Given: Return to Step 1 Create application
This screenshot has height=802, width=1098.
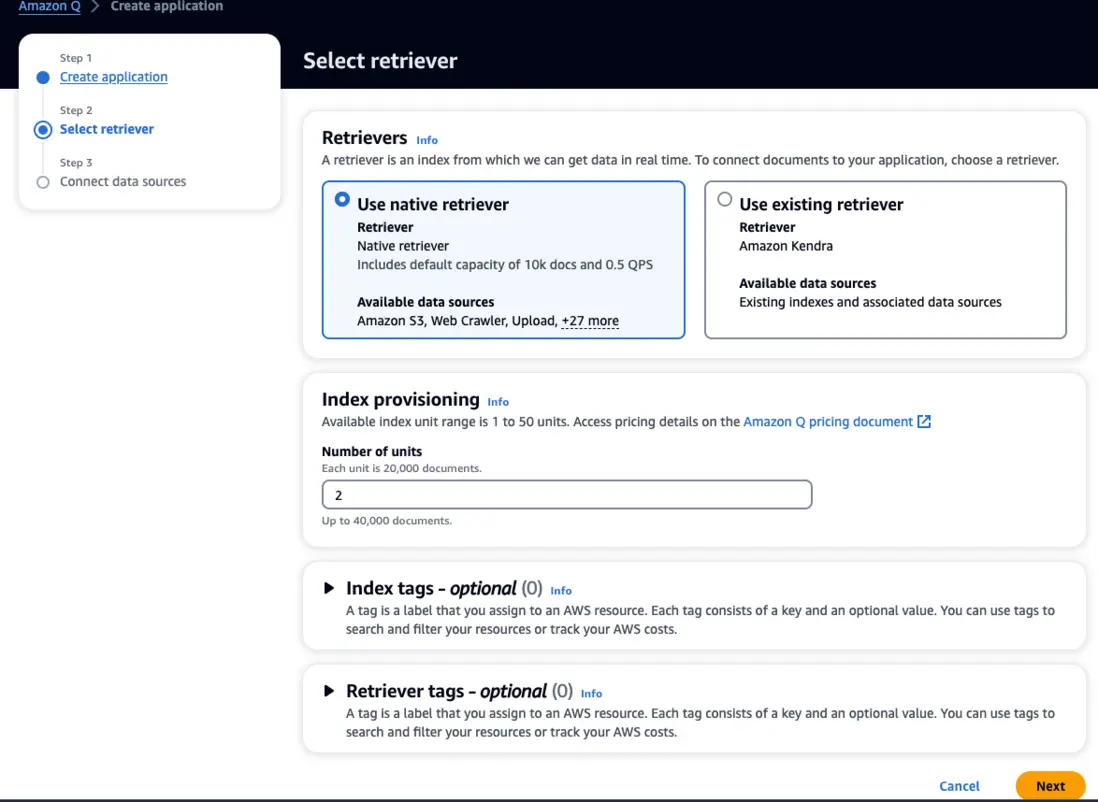Looking at the screenshot, I should [x=114, y=77].
